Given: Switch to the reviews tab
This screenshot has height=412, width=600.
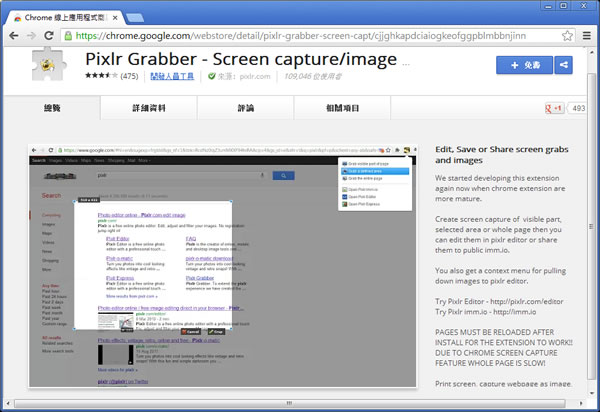Looking at the screenshot, I should [245, 108].
